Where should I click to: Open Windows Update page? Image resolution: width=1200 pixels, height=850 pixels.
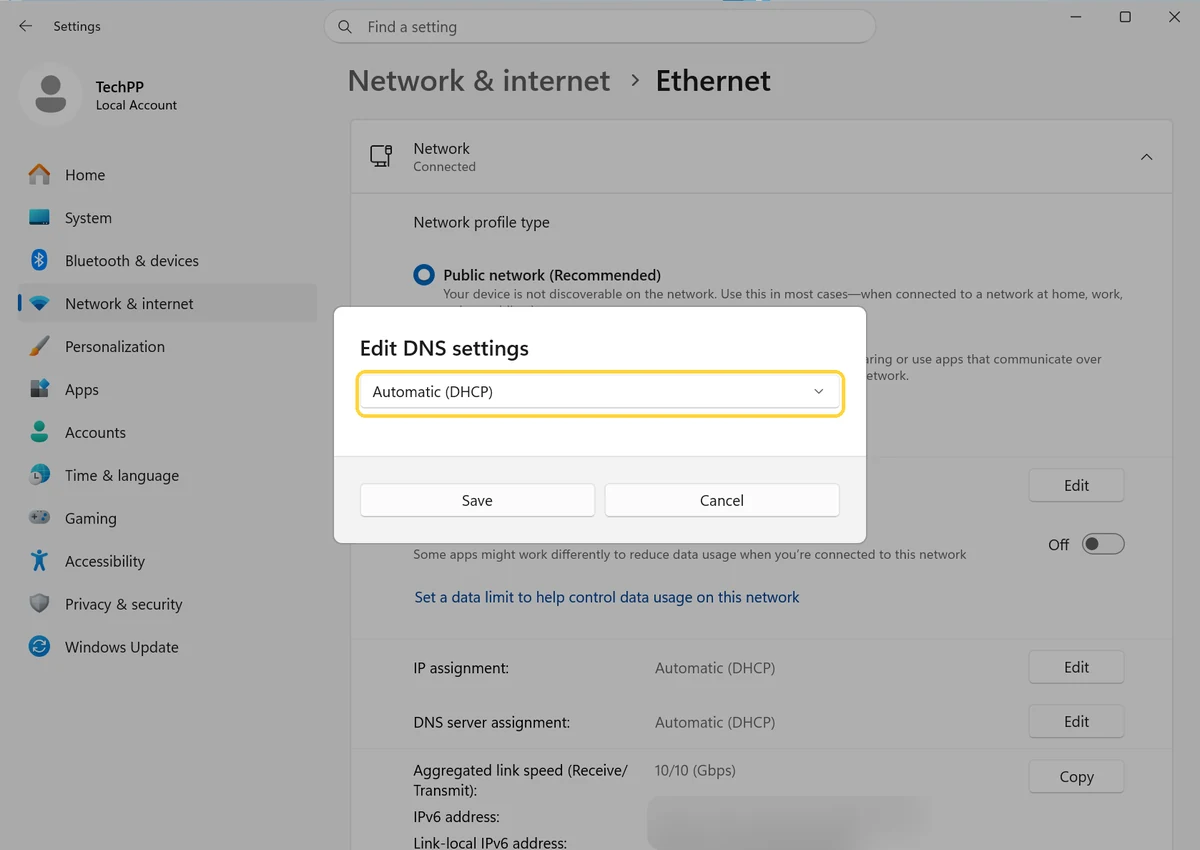122,647
